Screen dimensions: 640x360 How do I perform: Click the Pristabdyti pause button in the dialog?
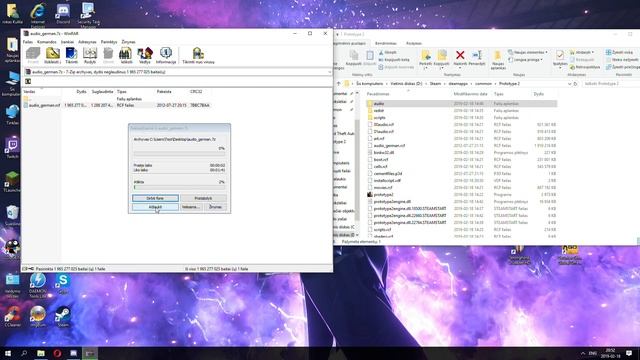pos(203,198)
